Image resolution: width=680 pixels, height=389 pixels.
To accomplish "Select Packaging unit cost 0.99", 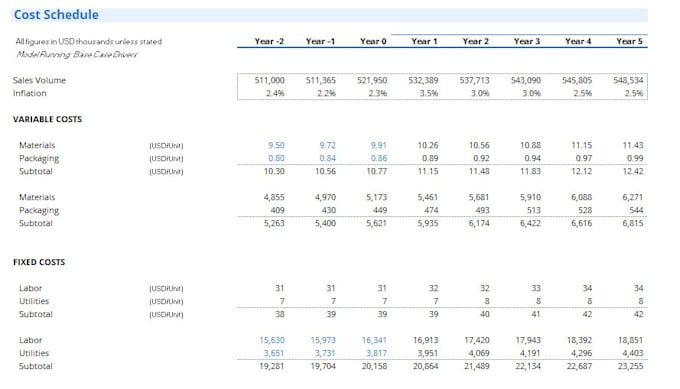I will [635, 158].
